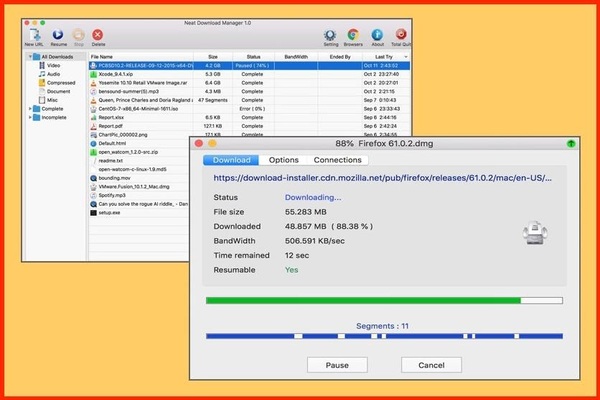Open the mozilla download URL link

pos(382,178)
